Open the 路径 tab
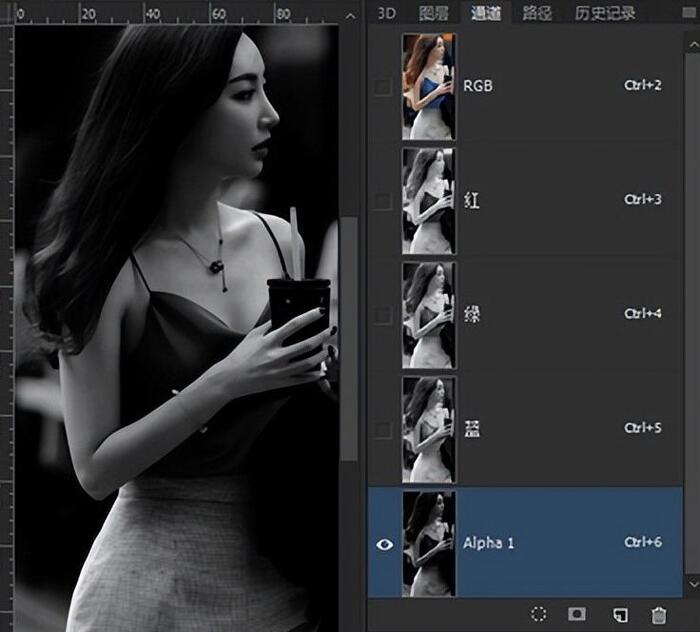This screenshot has height=632, width=700. pyautogui.click(x=537, y=13)
